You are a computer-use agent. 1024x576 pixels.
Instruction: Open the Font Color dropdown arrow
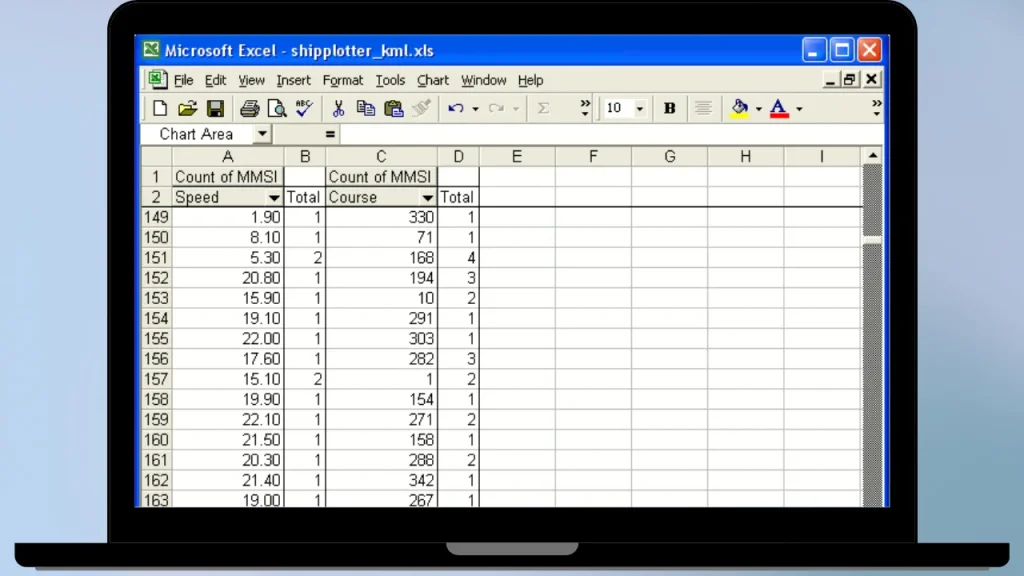(799, 109)
